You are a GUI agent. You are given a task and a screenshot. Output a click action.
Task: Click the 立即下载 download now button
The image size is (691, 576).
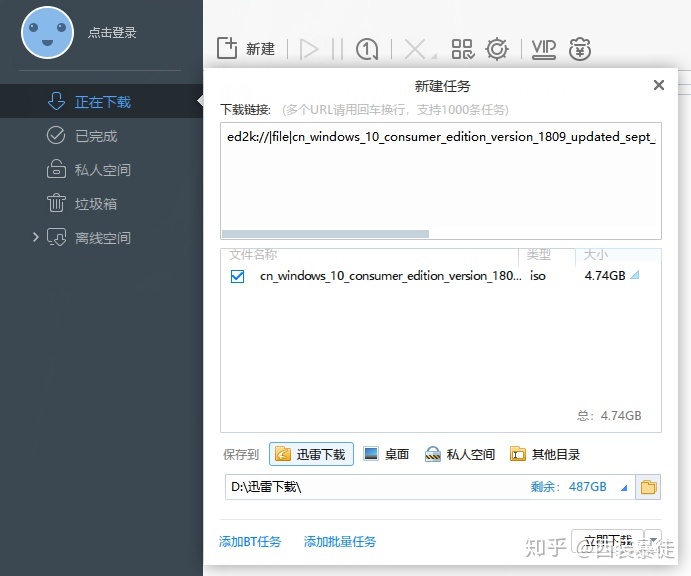coord(608,540)
